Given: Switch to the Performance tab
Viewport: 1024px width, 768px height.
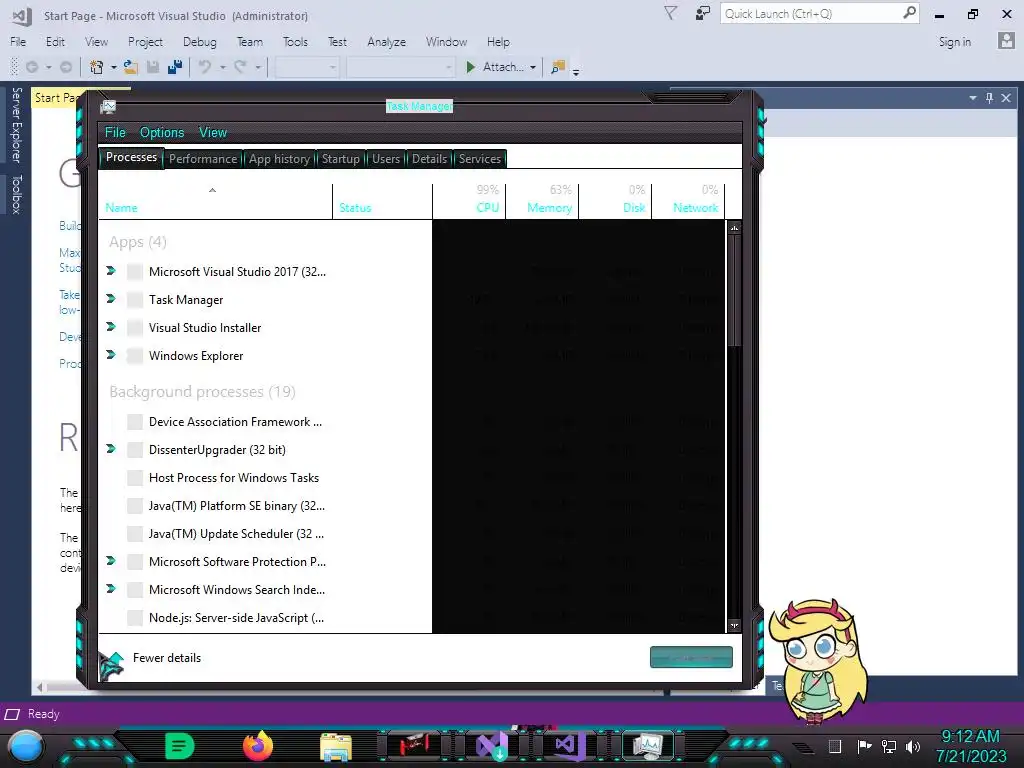Looking at the screenshot, I should (x=202, y=159).
